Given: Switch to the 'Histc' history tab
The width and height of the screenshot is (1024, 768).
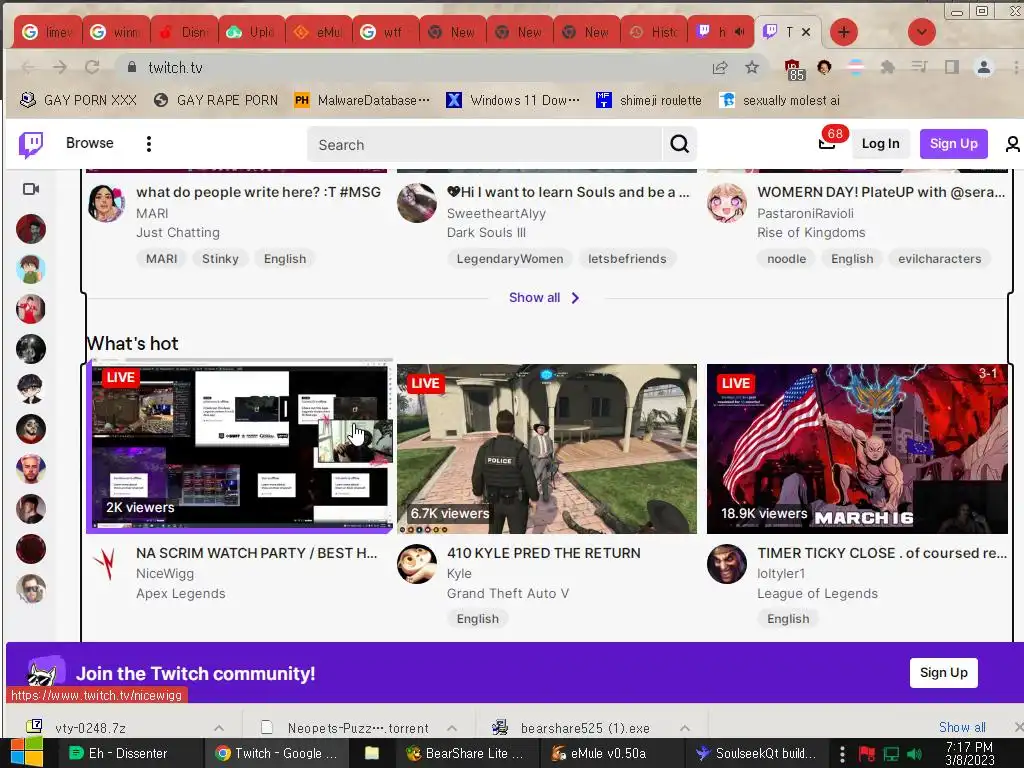Looking at the screenshot, I should [x=654, y=32].
